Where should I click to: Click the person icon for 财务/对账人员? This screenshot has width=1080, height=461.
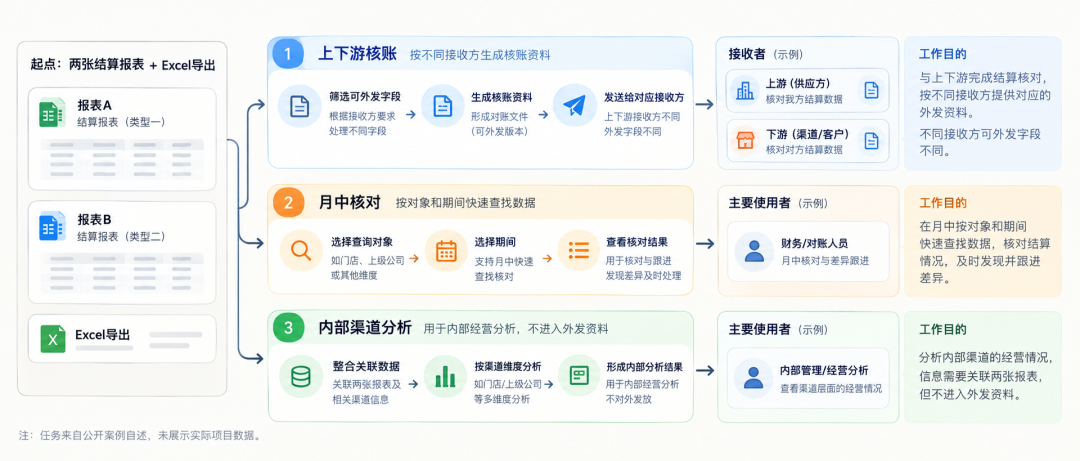[x=754, y=251]
